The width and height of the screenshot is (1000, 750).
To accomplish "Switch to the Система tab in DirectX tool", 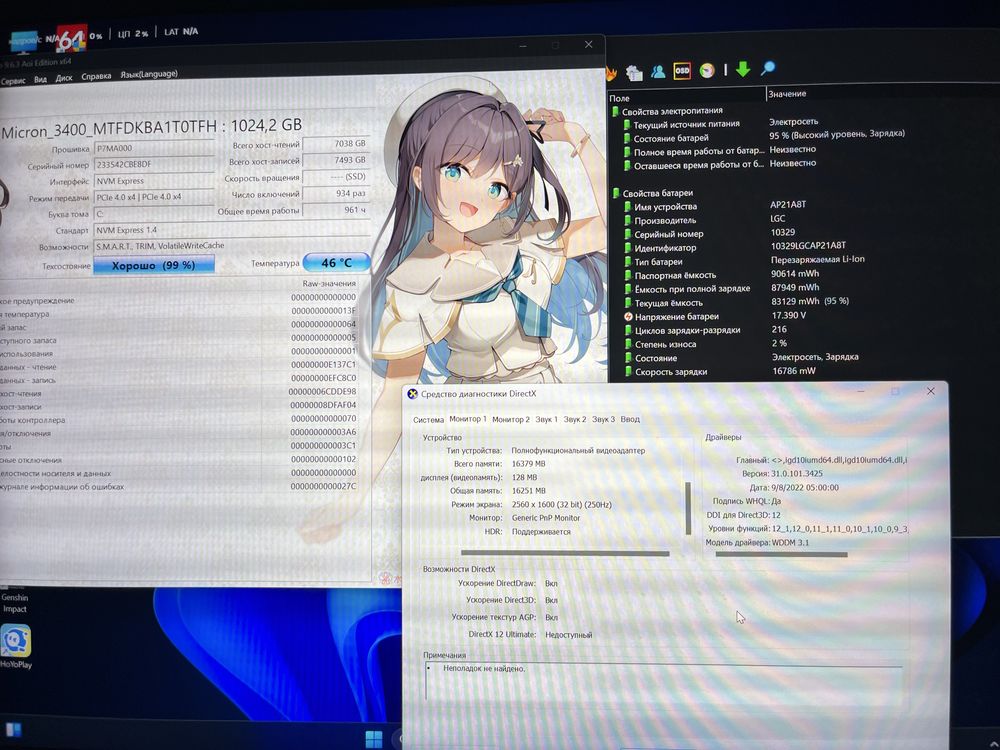I will point(428,420).
